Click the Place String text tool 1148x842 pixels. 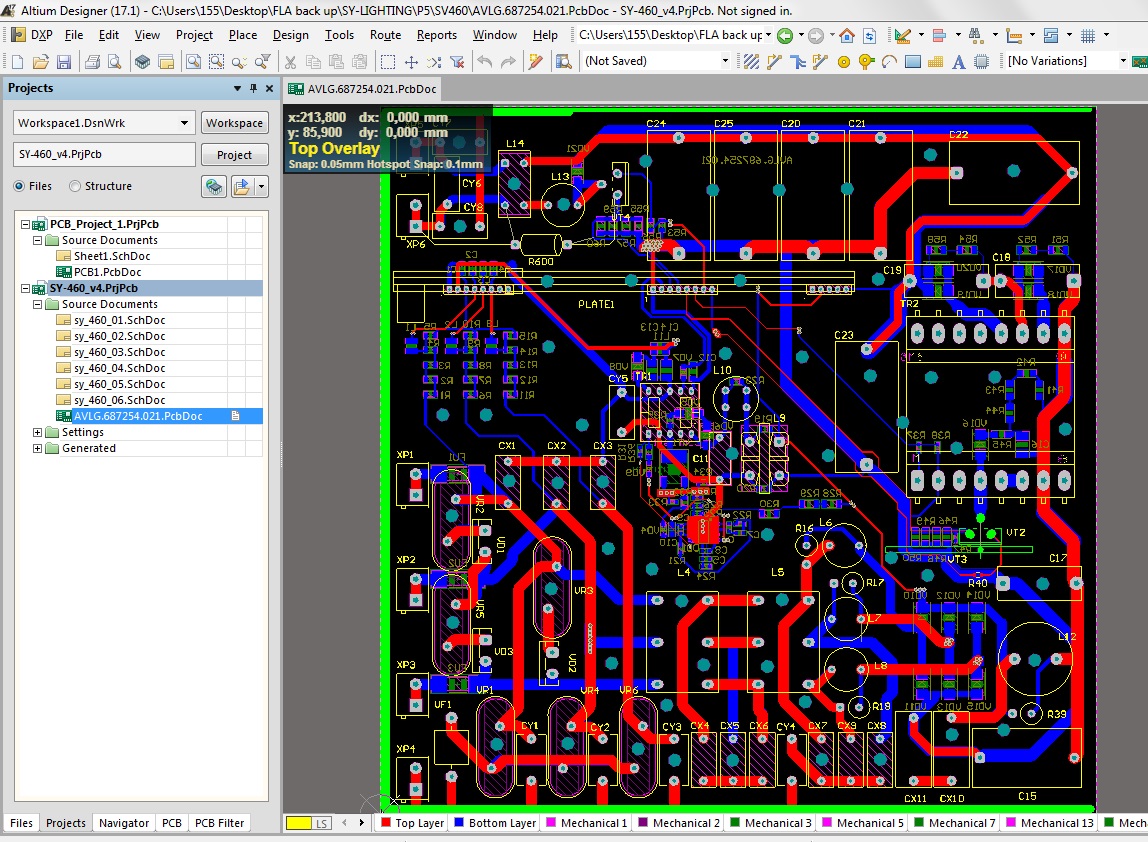[958, 62]
